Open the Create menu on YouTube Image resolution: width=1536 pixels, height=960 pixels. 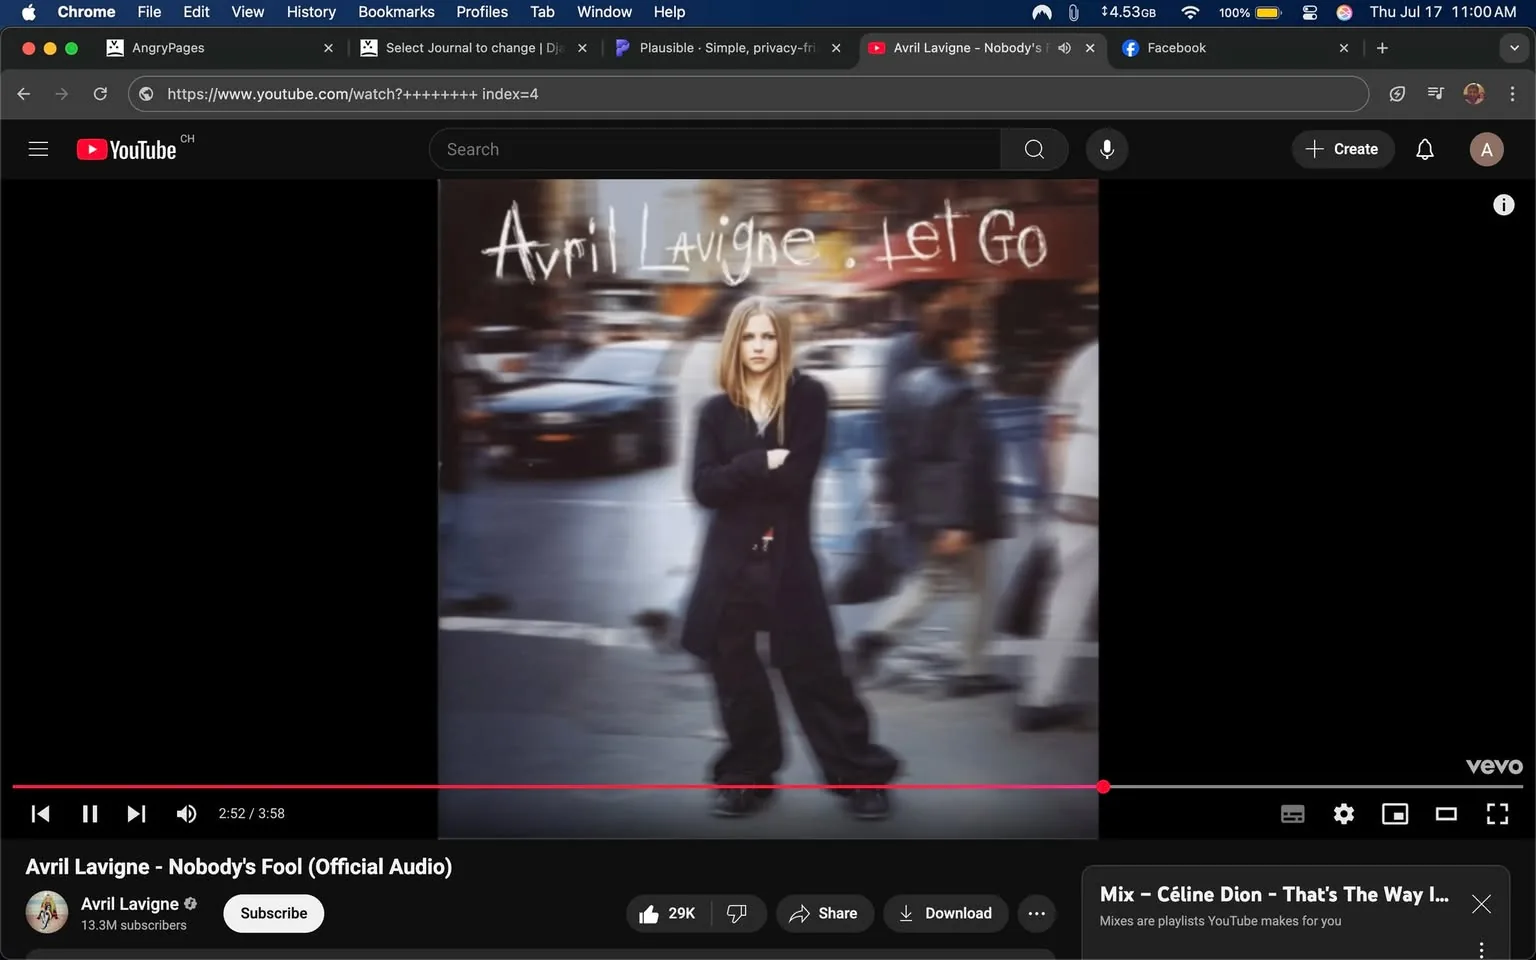(1343, 148)
